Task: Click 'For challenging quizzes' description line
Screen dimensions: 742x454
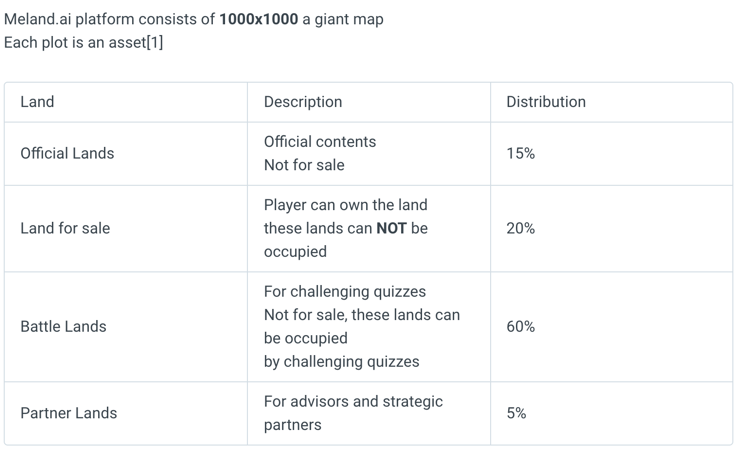Action: (345, 292)
